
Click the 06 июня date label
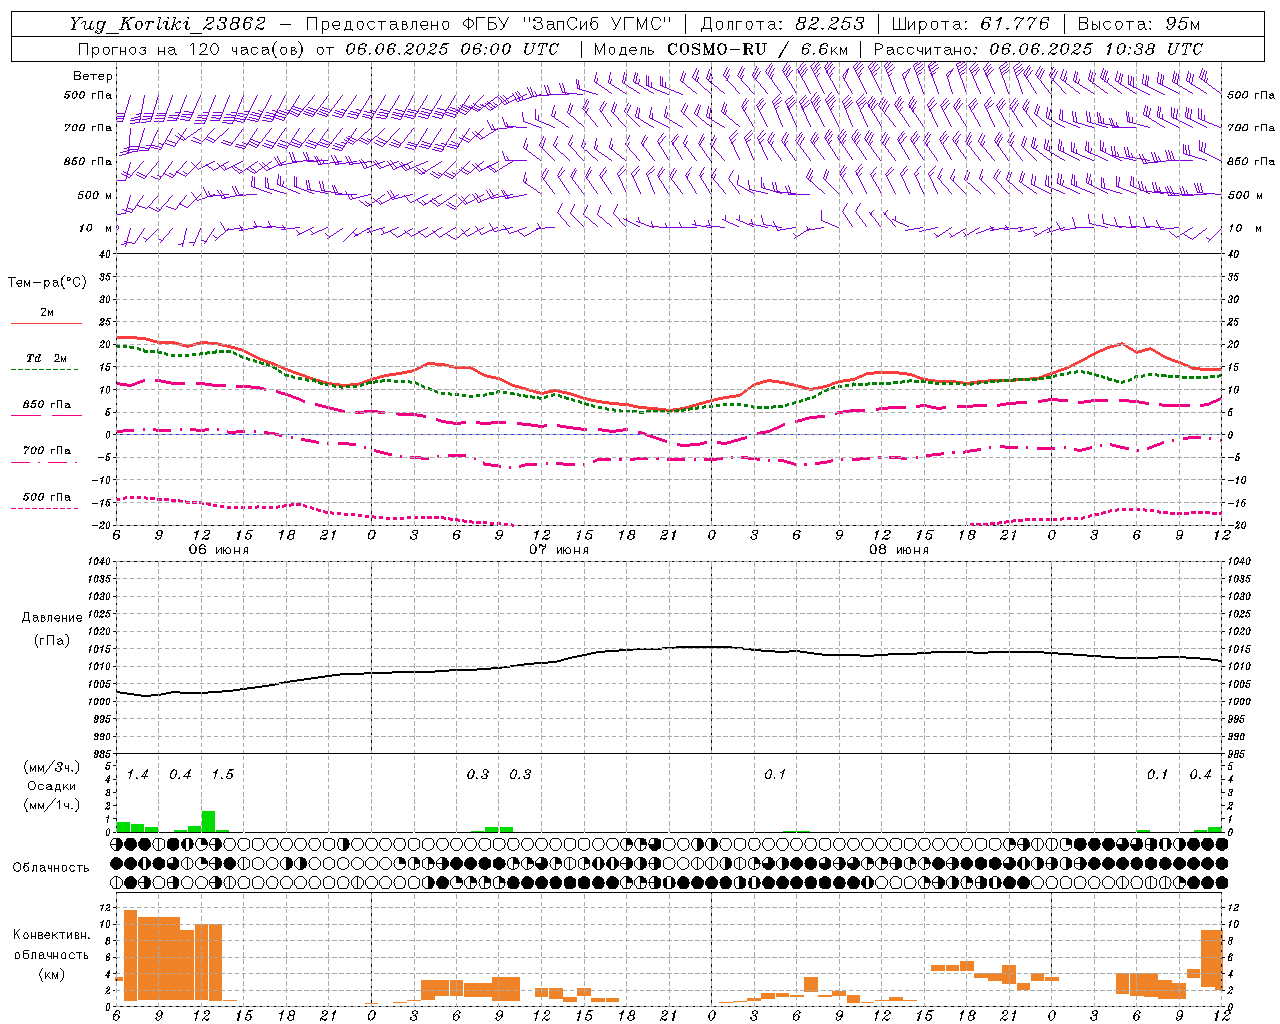pyautogui.click(x=219, y=550)
